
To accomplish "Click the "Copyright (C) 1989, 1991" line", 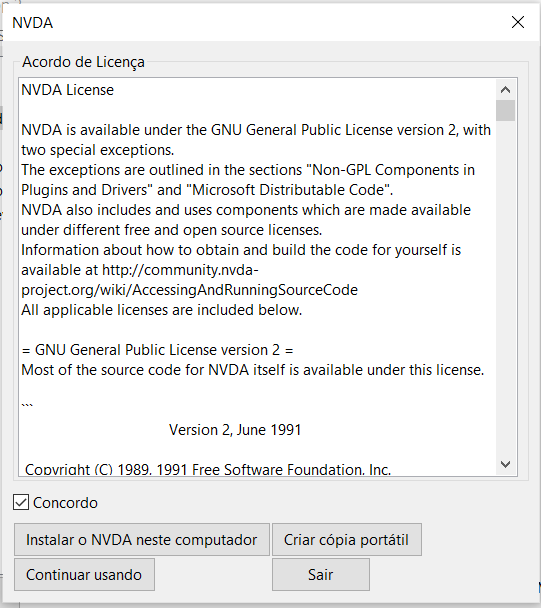I will pyautogui.click(x=208, y=469).
